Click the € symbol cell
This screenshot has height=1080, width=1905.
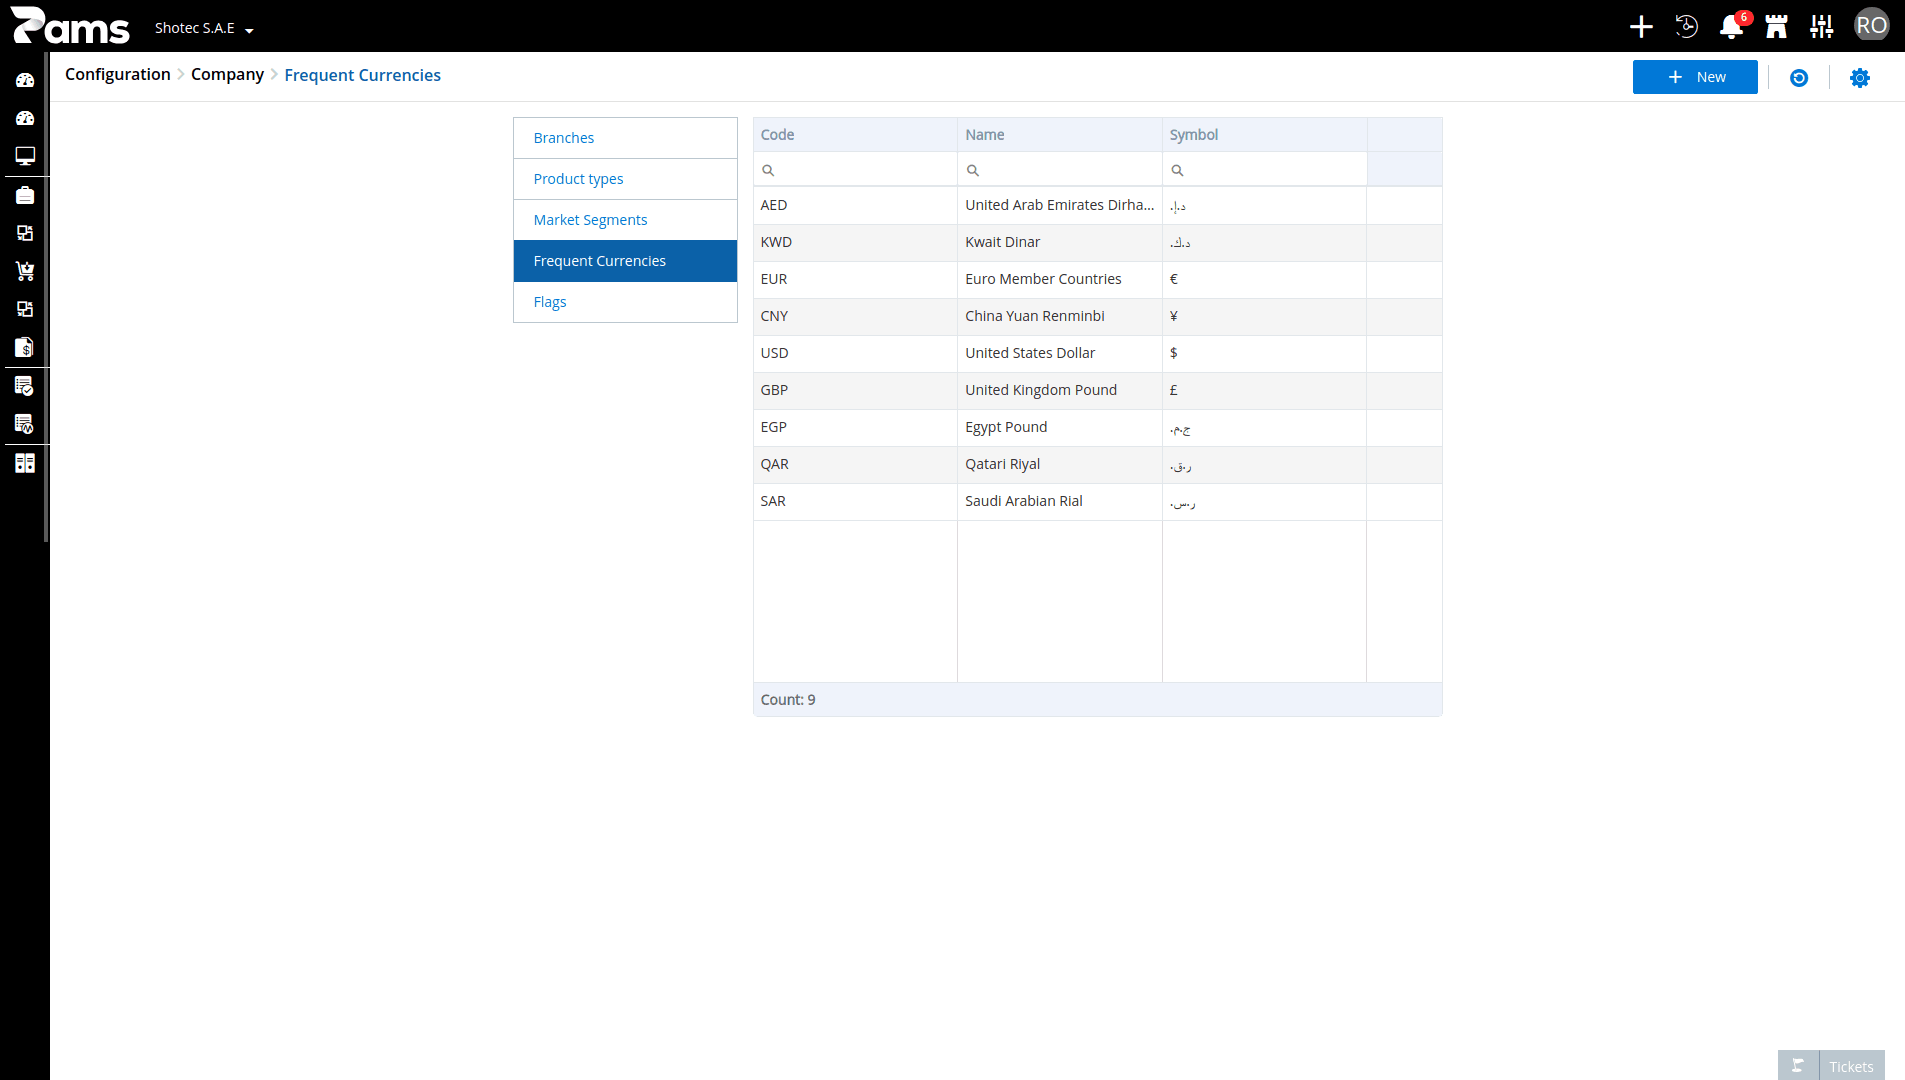pos(1264,279)
